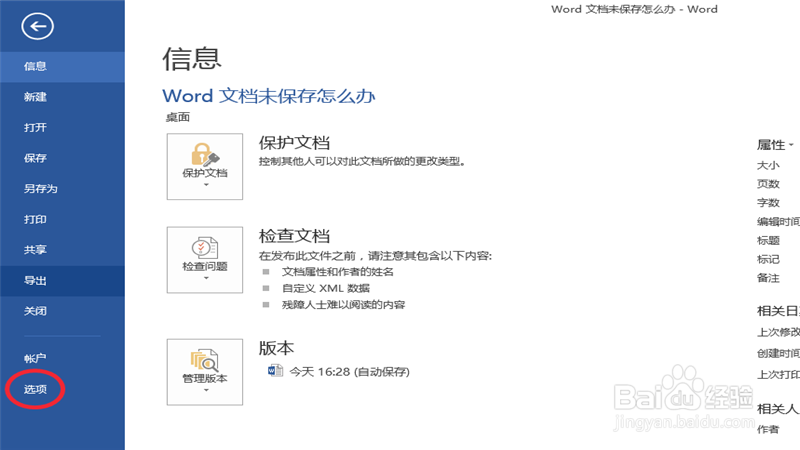Click the 标题 property label

(x=768, y=240)
